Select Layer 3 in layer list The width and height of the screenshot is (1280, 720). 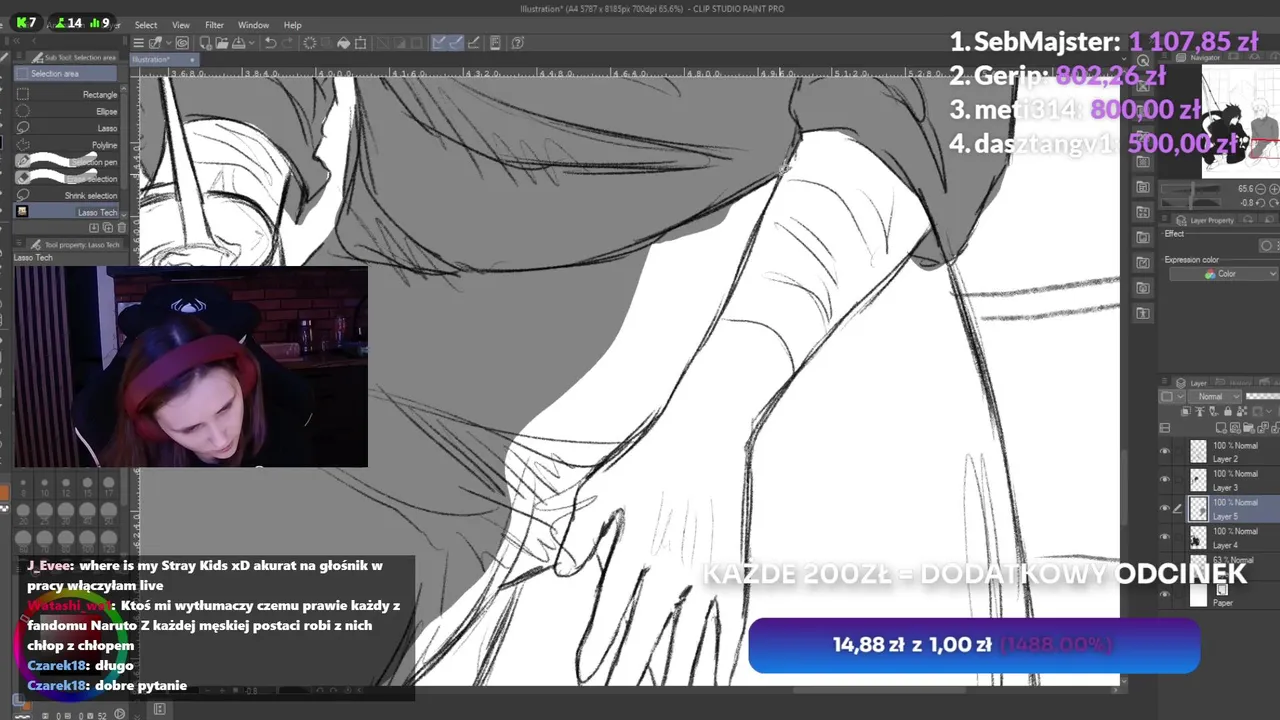(1233, 480)
